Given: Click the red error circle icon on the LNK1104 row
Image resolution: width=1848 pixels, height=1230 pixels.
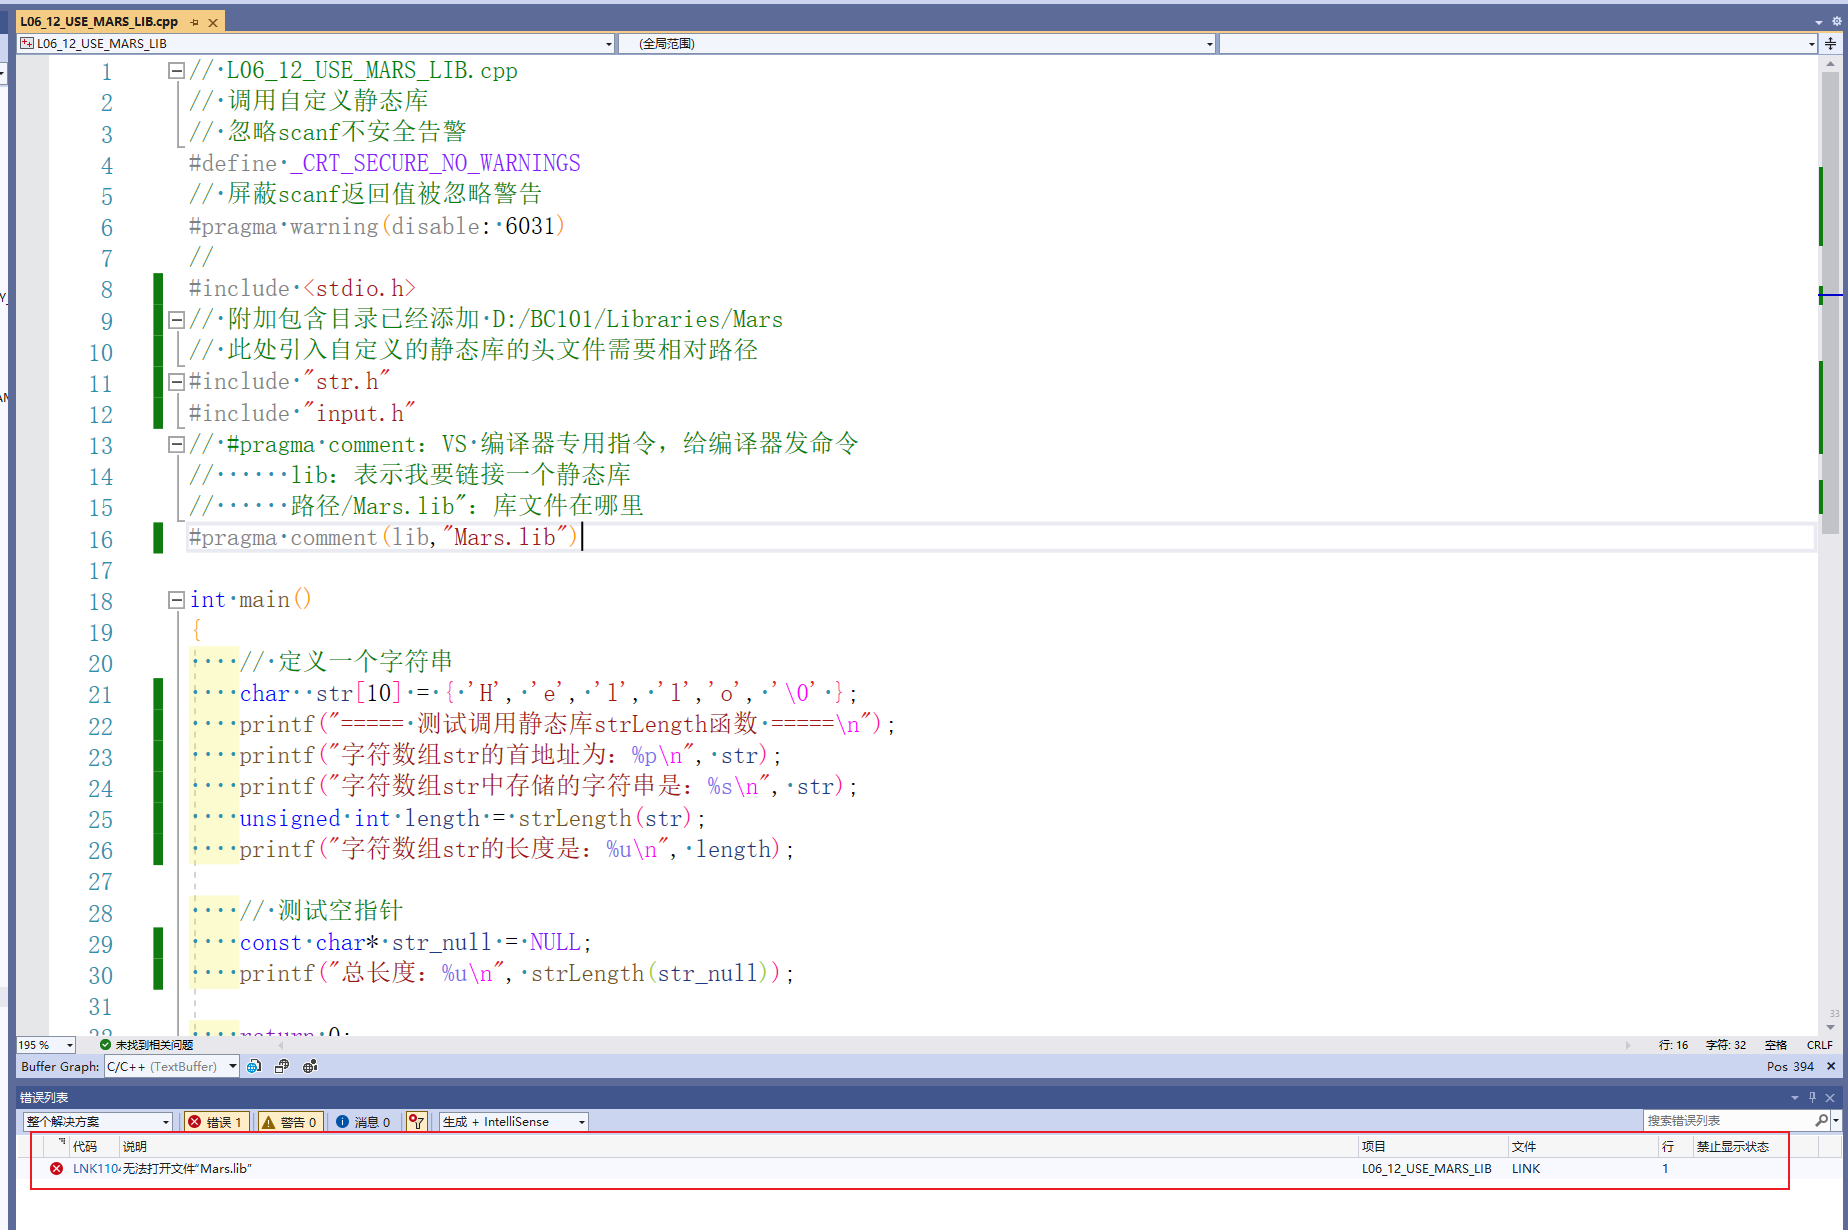Looking at the screenshot, I should (x=56, y=1168).
